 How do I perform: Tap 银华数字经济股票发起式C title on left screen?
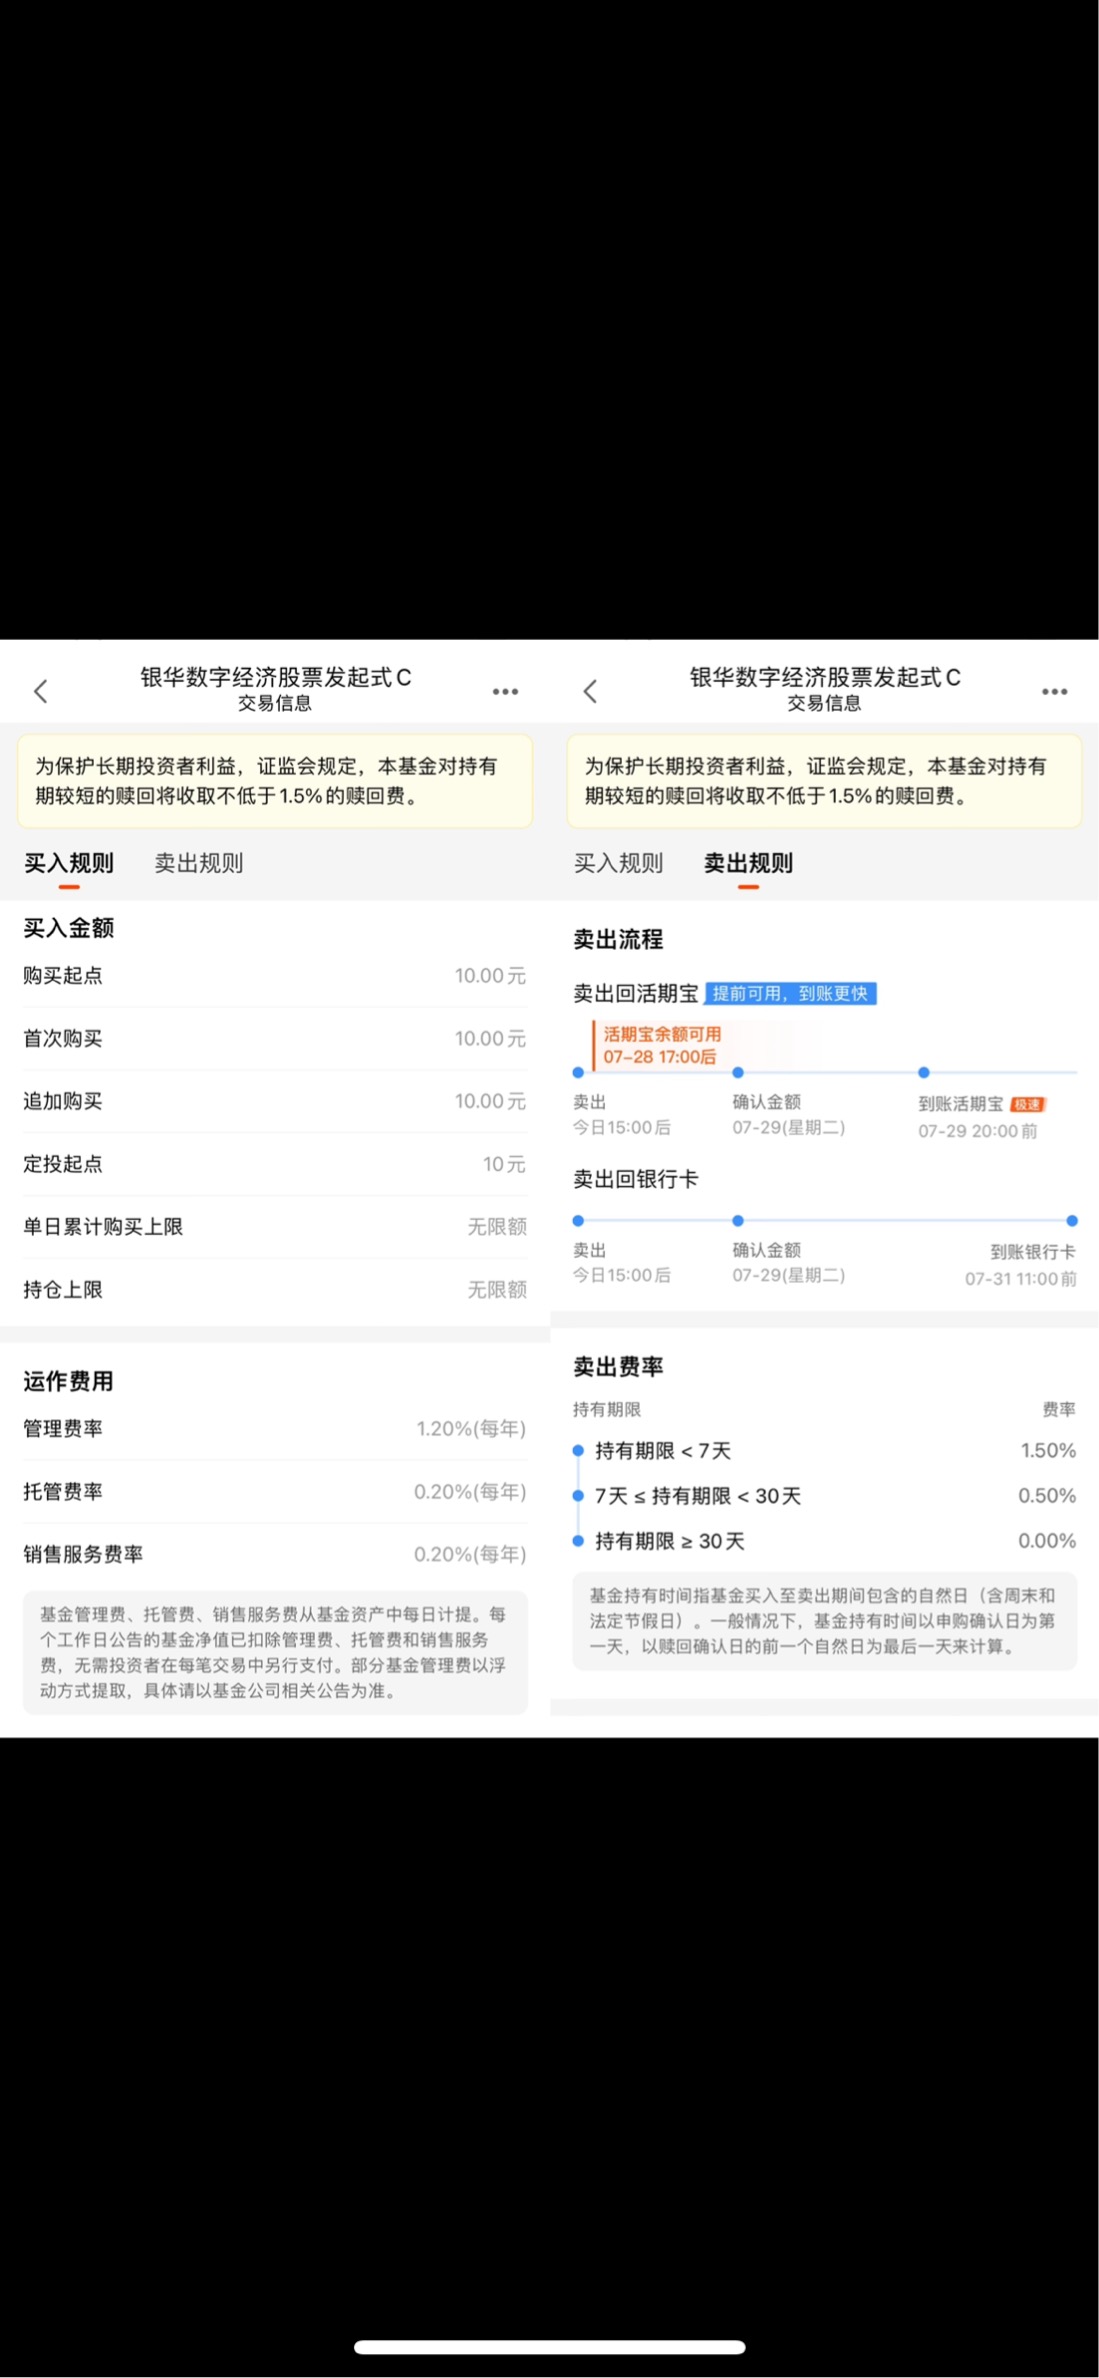tap(275, 677)
